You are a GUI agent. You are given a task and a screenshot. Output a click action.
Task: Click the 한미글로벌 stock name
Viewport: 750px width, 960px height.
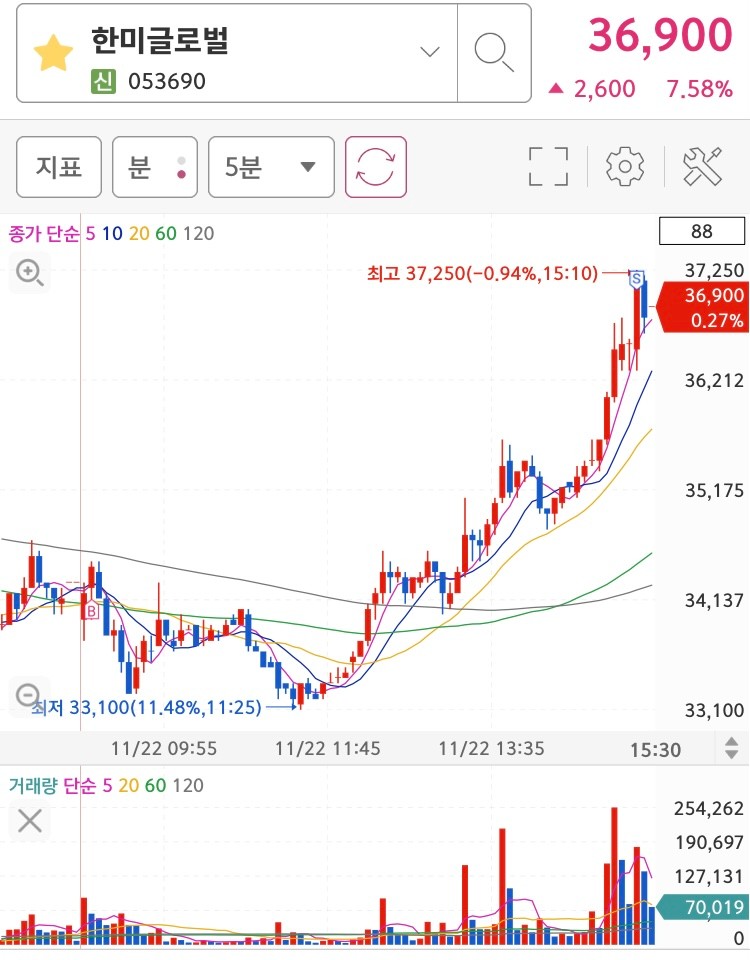coord(160,40)
